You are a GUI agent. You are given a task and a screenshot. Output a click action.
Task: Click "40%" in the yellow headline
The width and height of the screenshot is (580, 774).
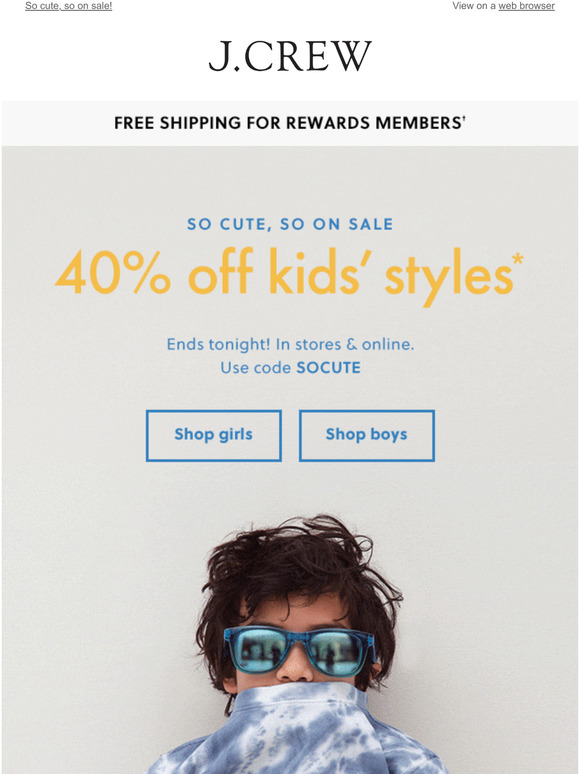tap(113, 273)
